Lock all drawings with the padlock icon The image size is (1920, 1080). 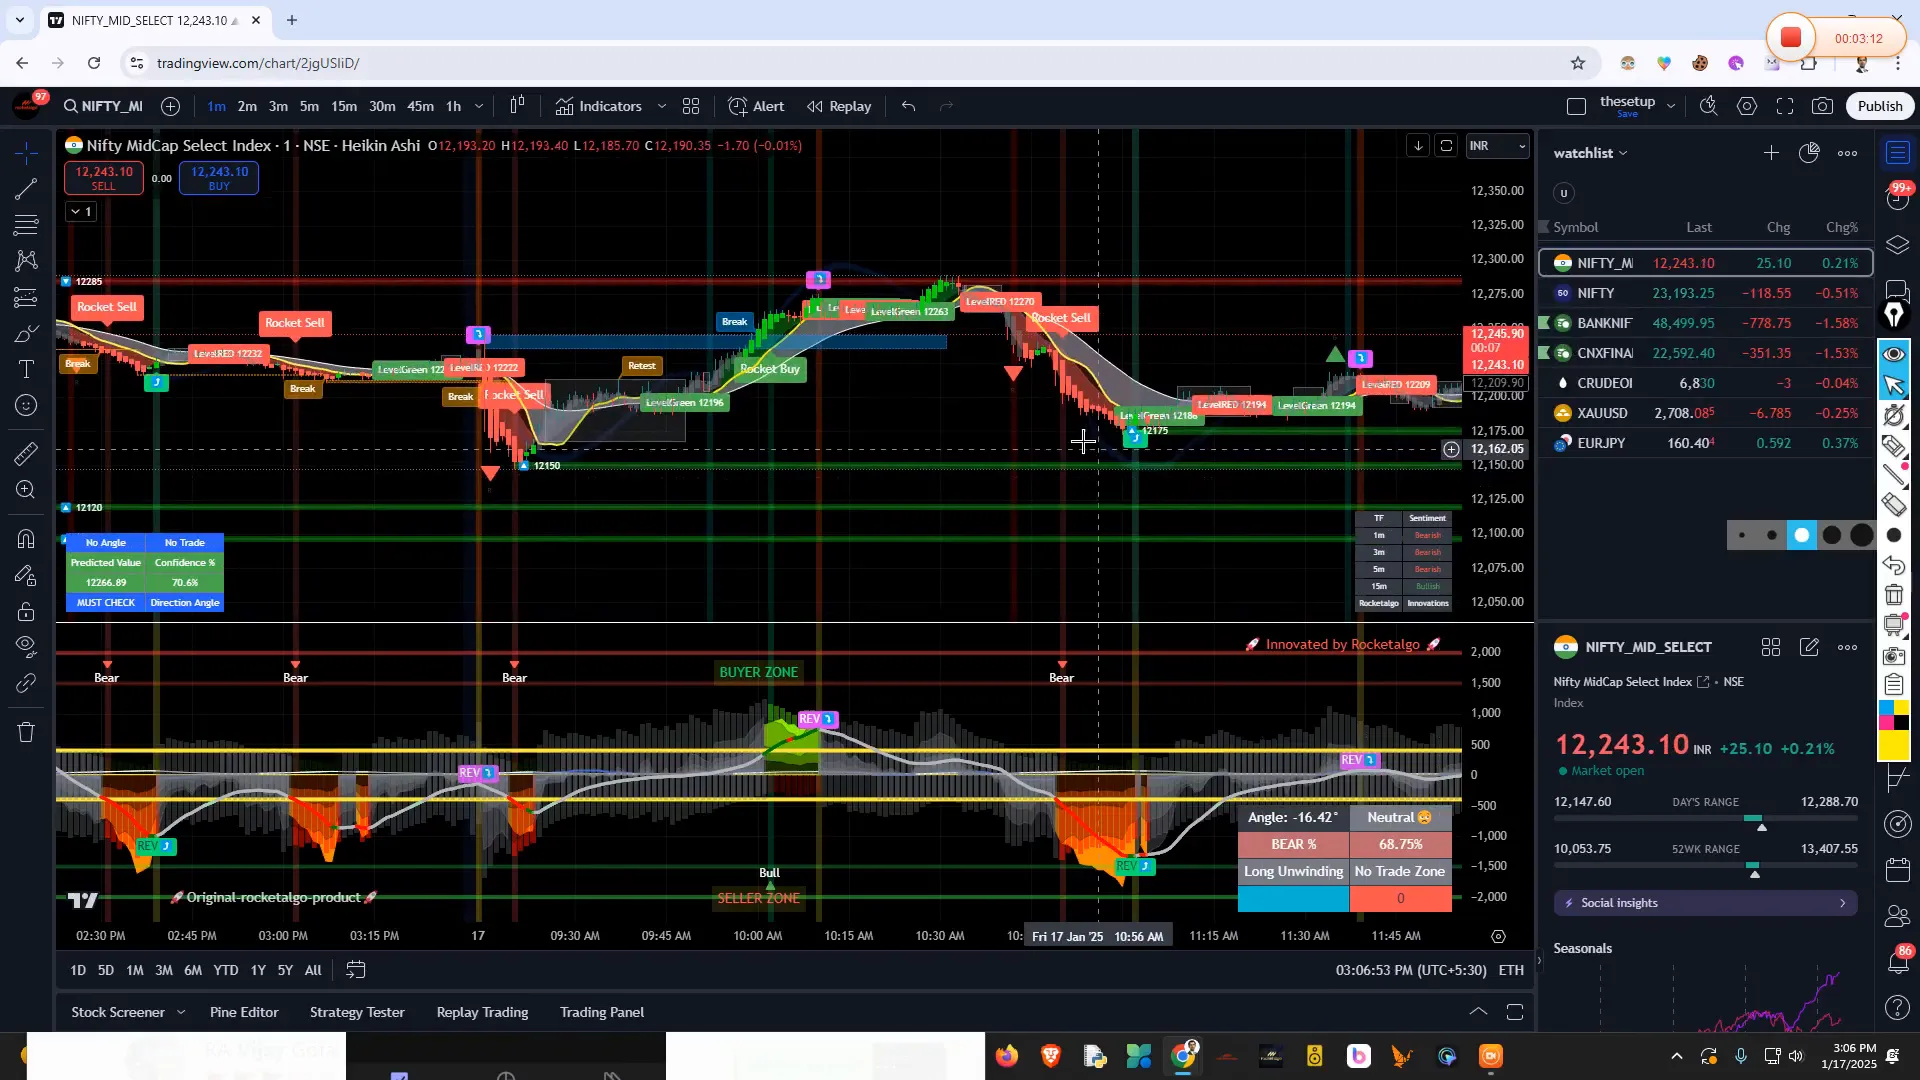click(25, 612)
